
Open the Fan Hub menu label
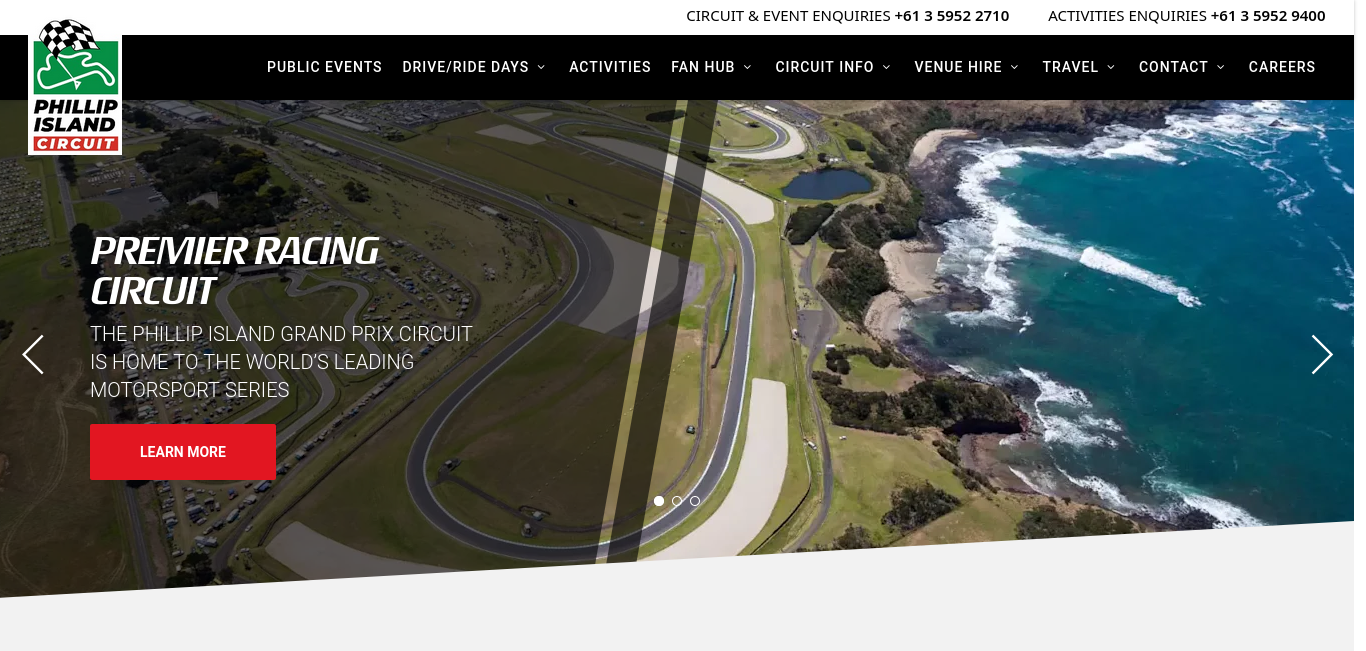point(703,67)
